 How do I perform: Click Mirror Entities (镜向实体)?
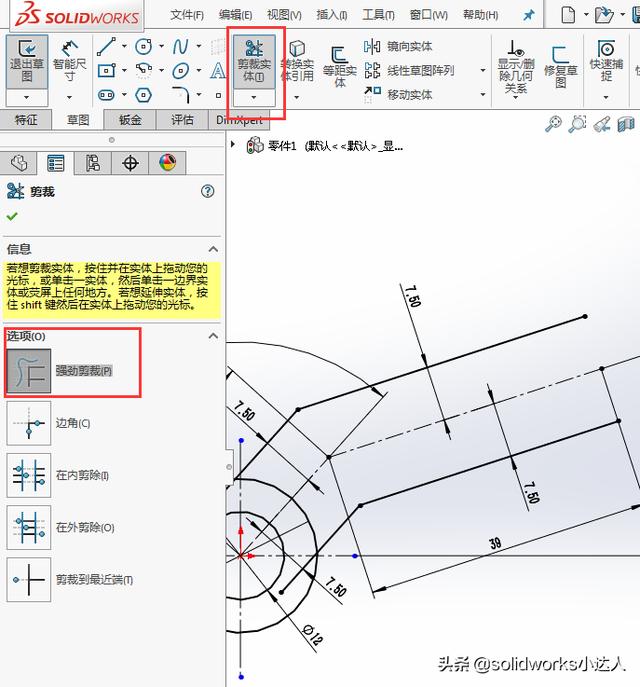(398, 46)
